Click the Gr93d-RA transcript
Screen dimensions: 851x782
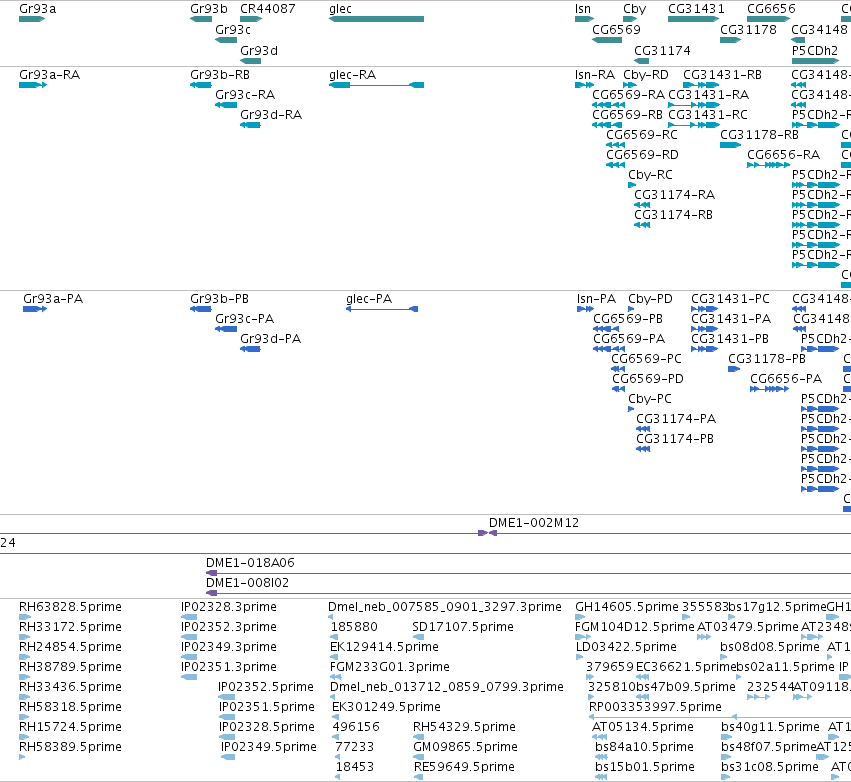point(250,125)
